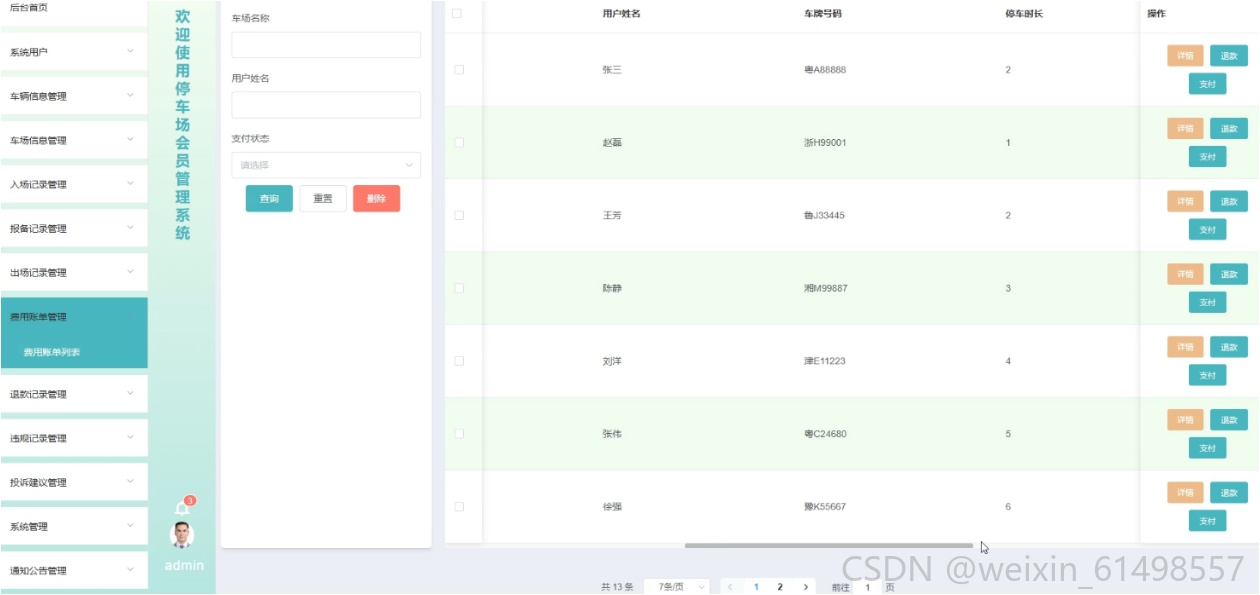
Task: Click the 前往 page number input box
Action: [x=867, y=587]
